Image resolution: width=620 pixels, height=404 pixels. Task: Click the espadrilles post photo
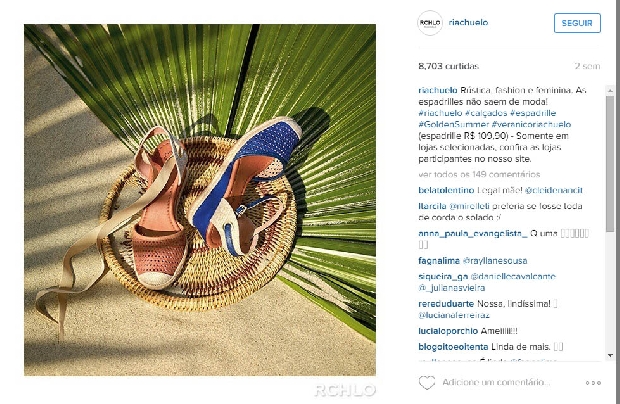coord(200,200)
